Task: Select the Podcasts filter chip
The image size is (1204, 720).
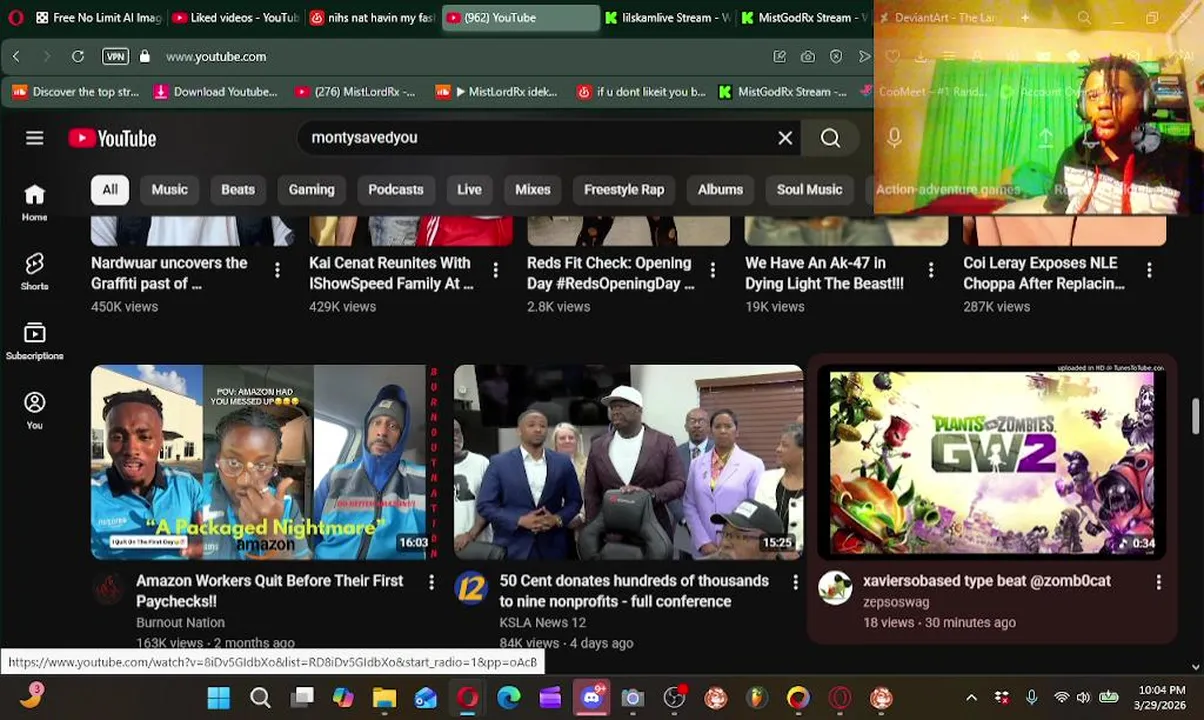Action: click(x=396, y=189)
